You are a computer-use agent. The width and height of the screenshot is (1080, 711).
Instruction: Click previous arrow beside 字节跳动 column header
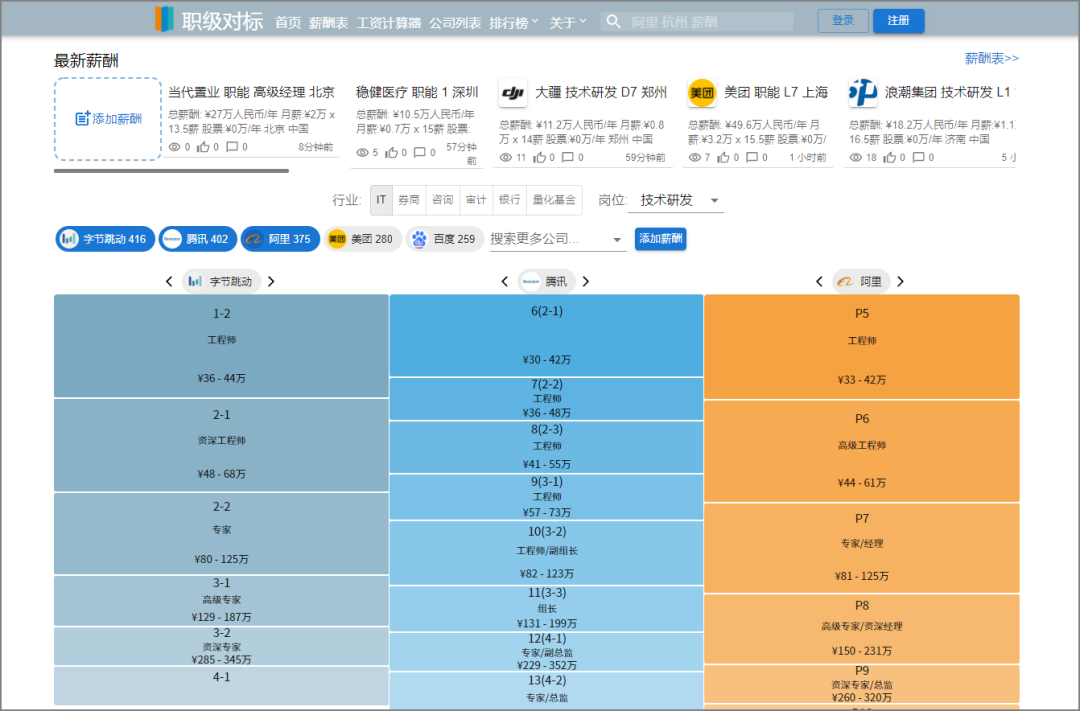[x=169, y=281]
